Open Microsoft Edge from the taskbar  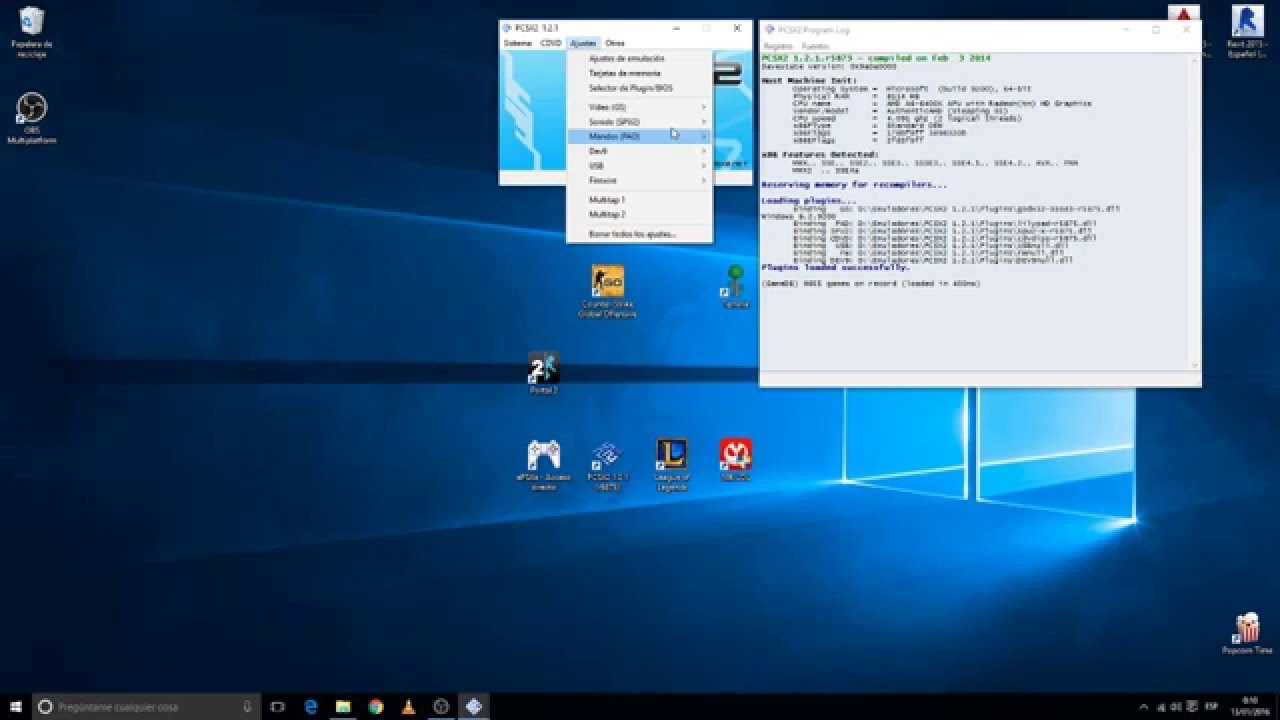311,706
